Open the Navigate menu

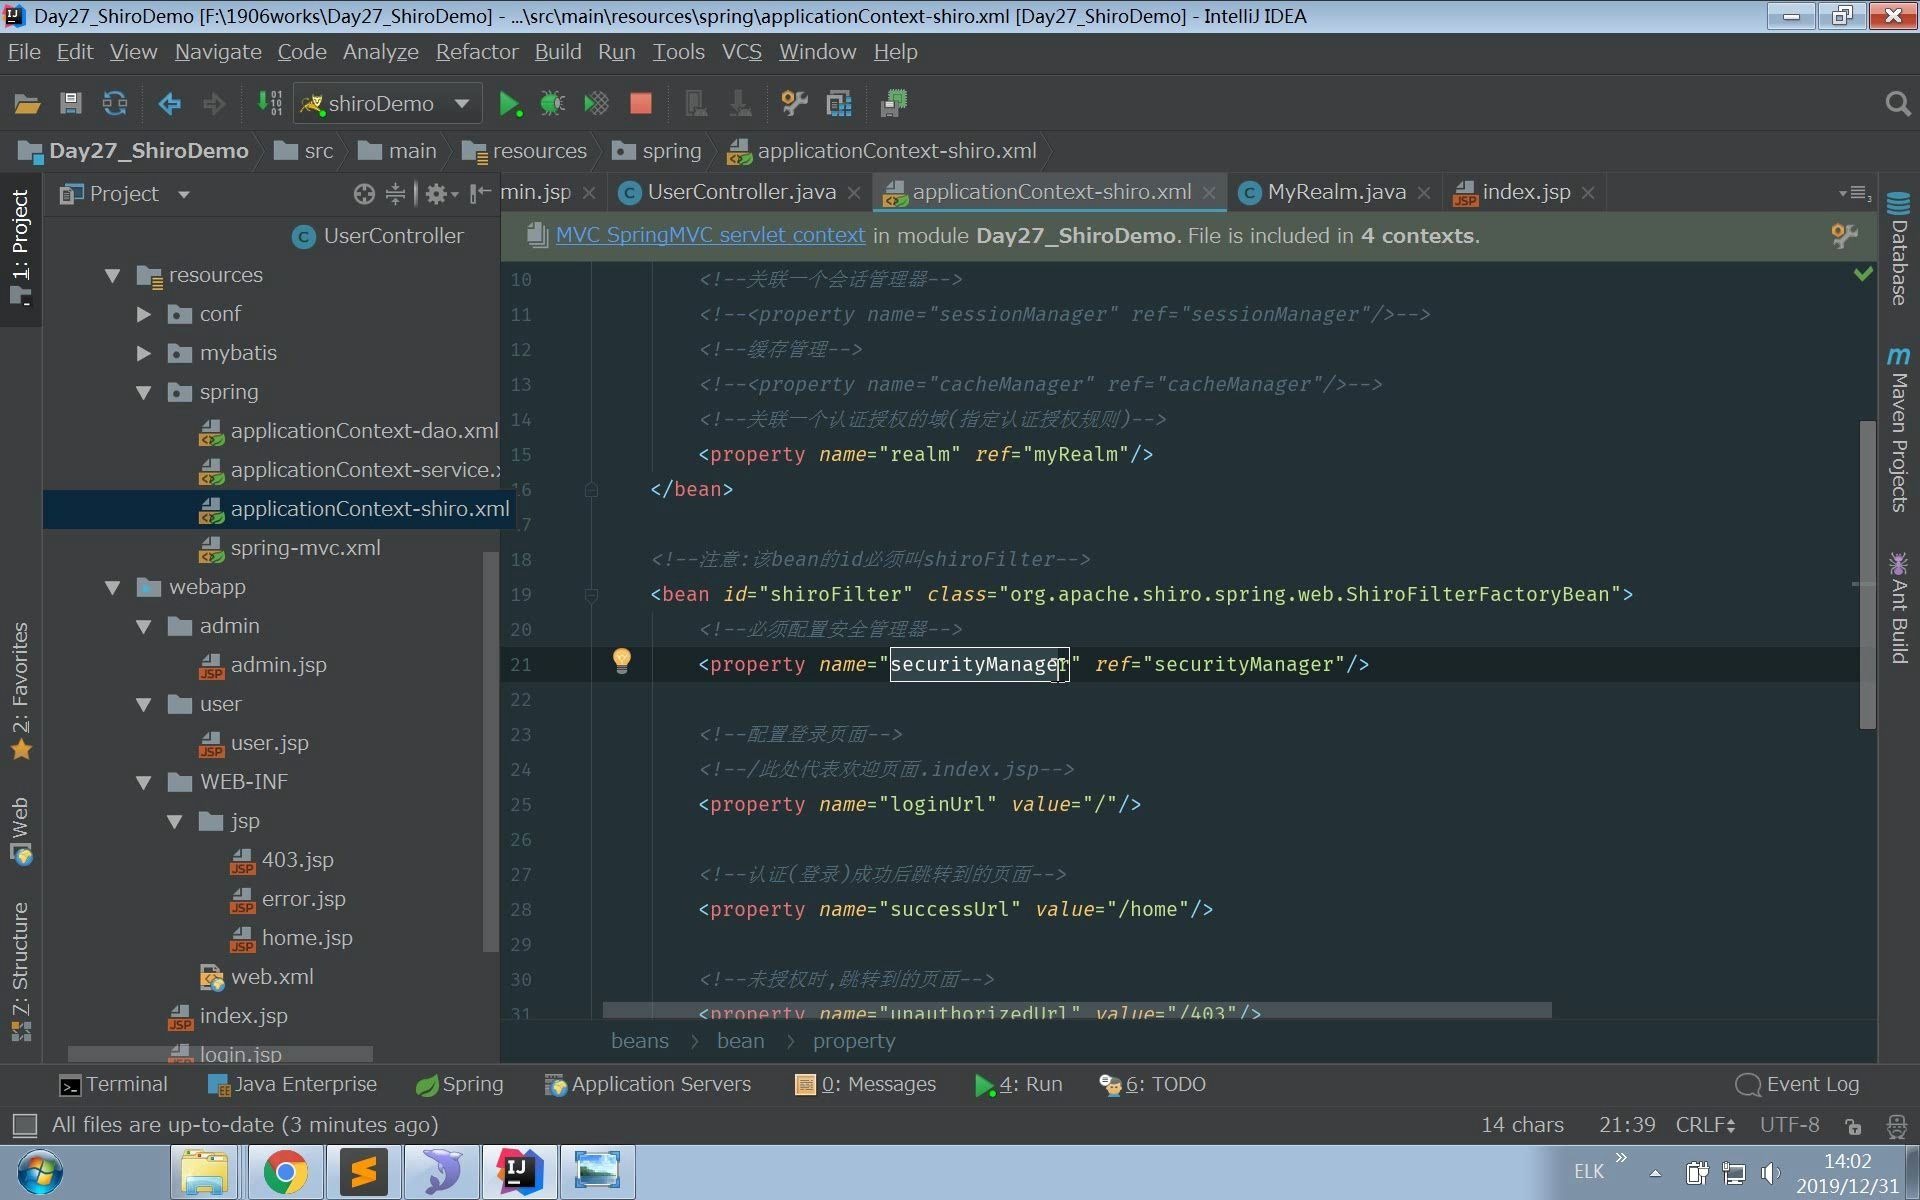coord(218,52)
